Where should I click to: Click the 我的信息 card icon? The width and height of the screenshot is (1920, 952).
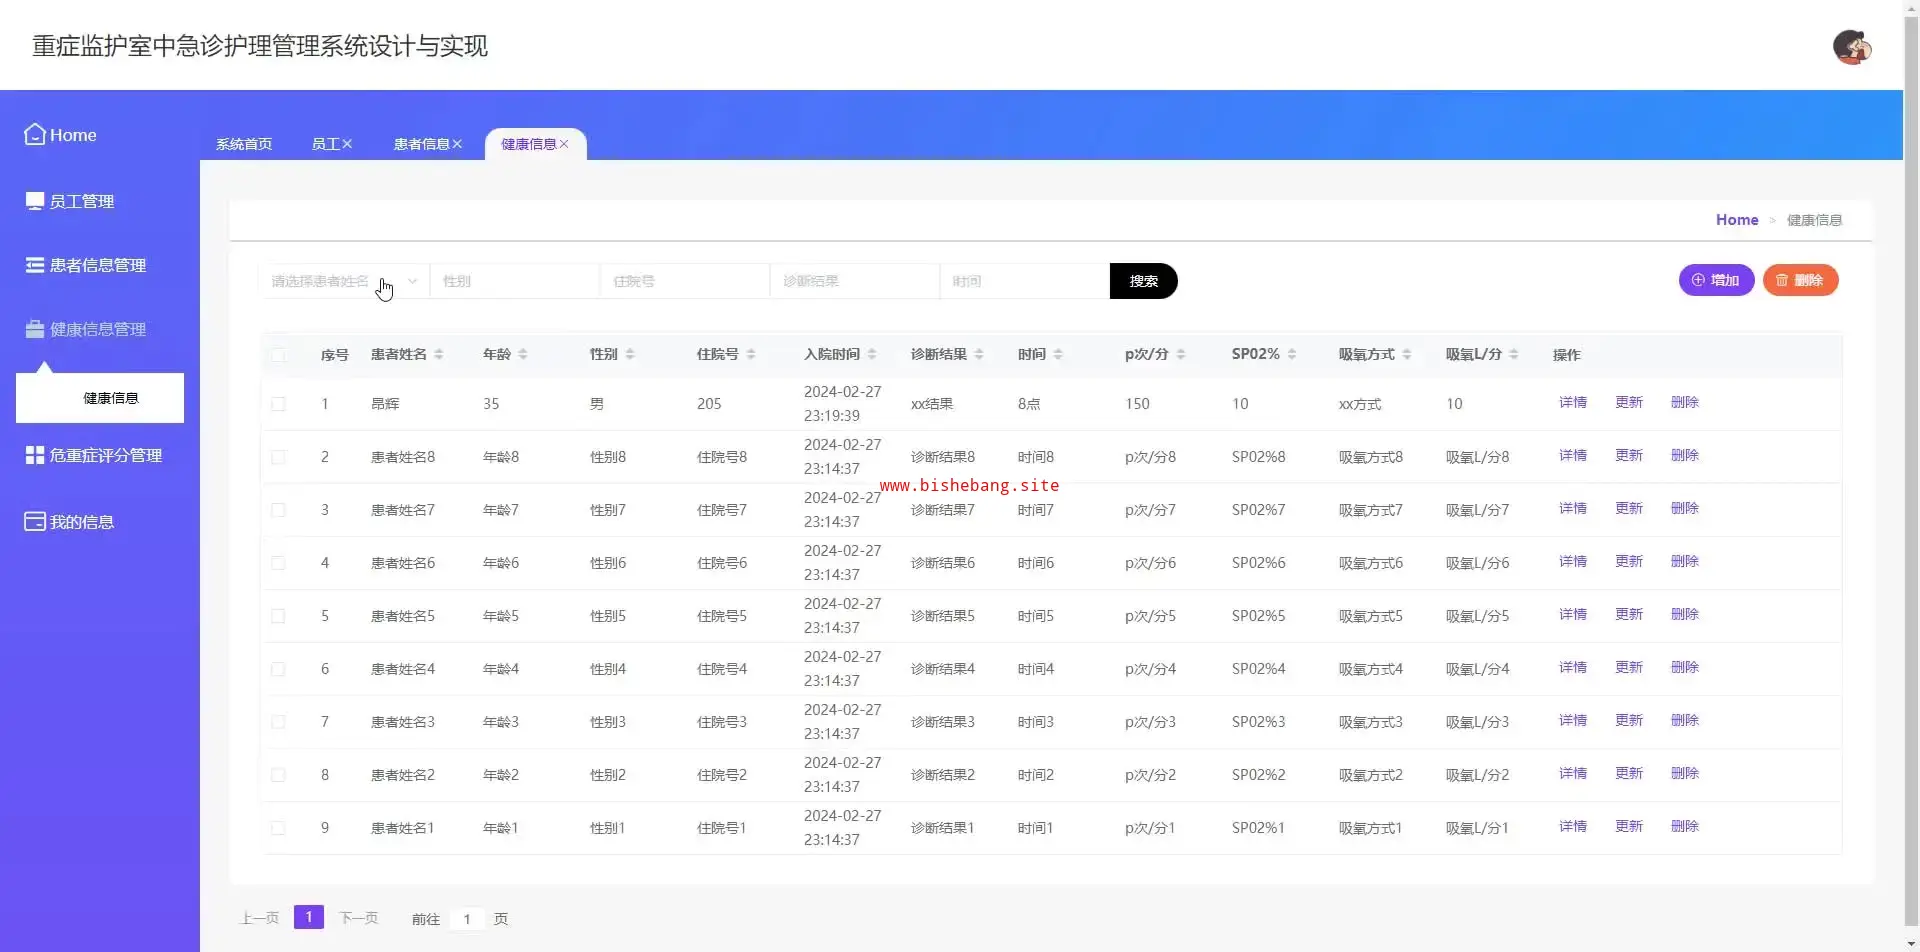tap(35, 522)
